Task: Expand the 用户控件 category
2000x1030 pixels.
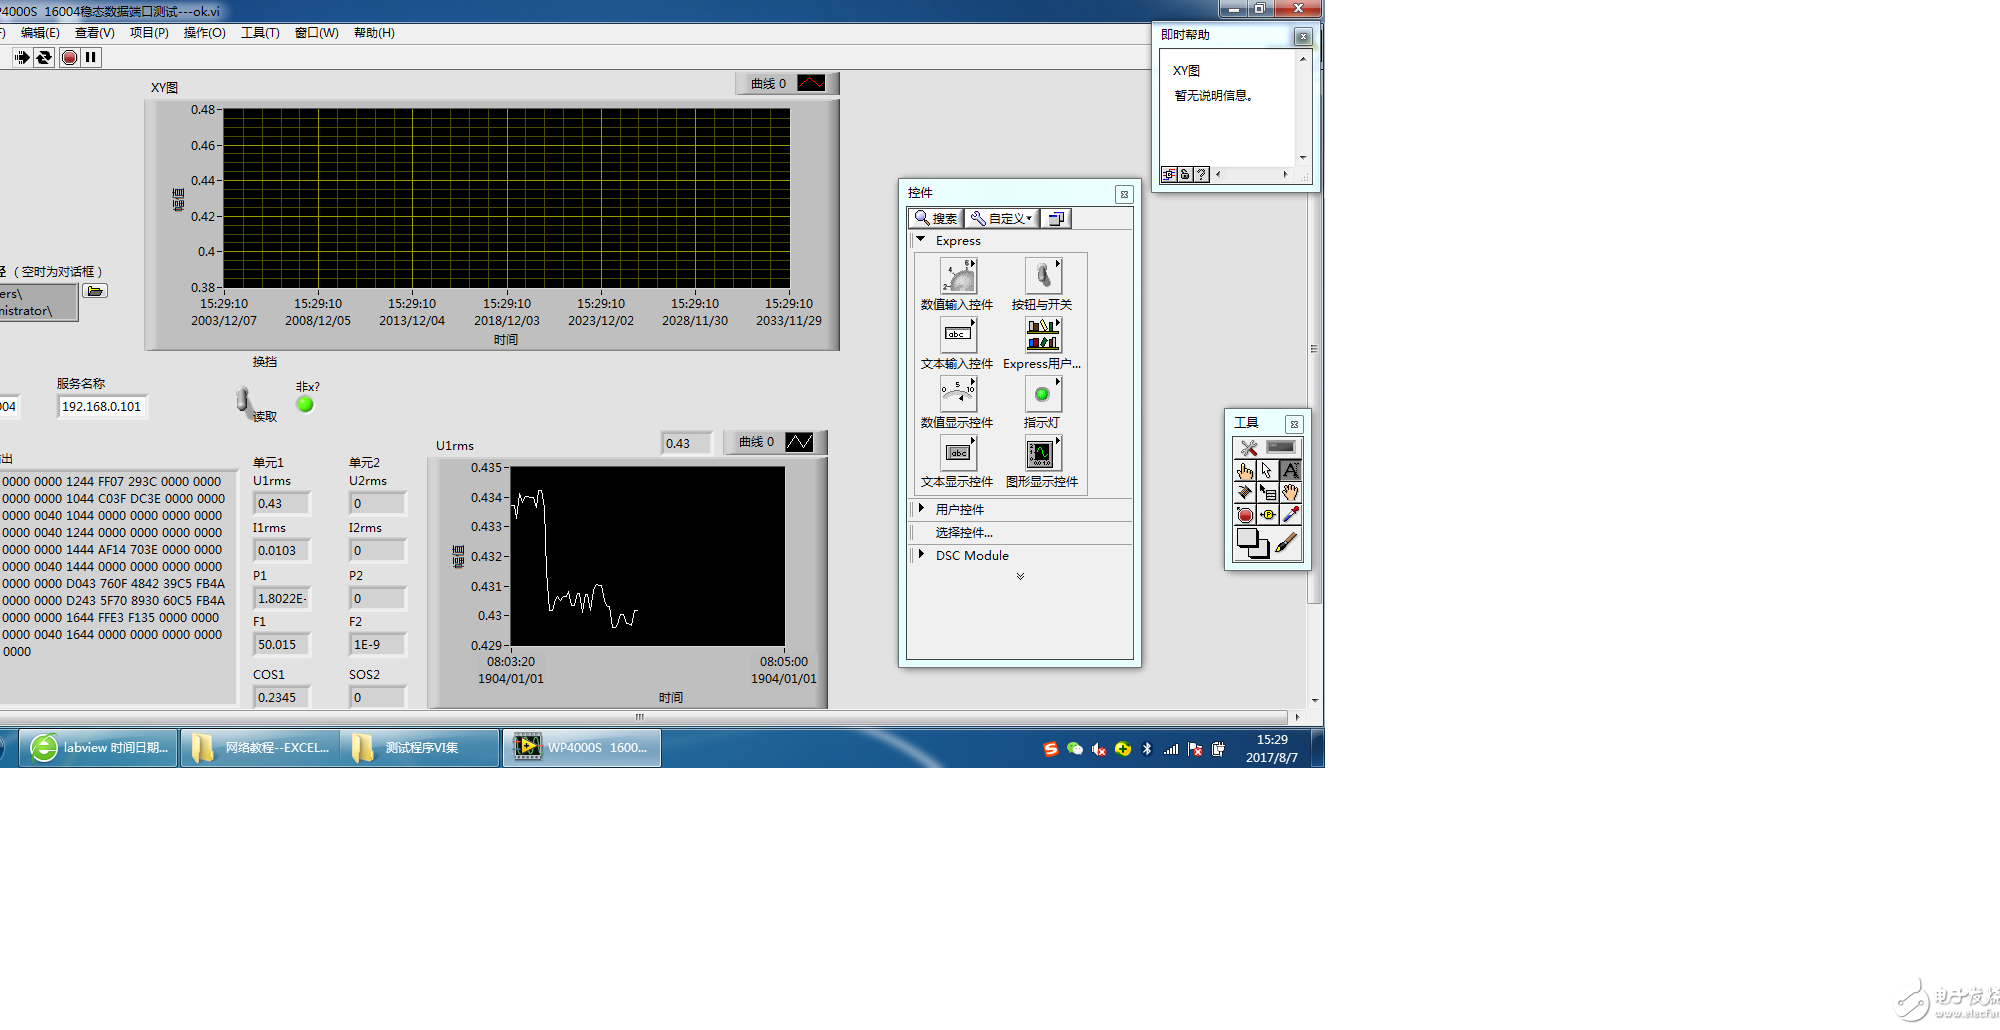Action: (921, 509)
